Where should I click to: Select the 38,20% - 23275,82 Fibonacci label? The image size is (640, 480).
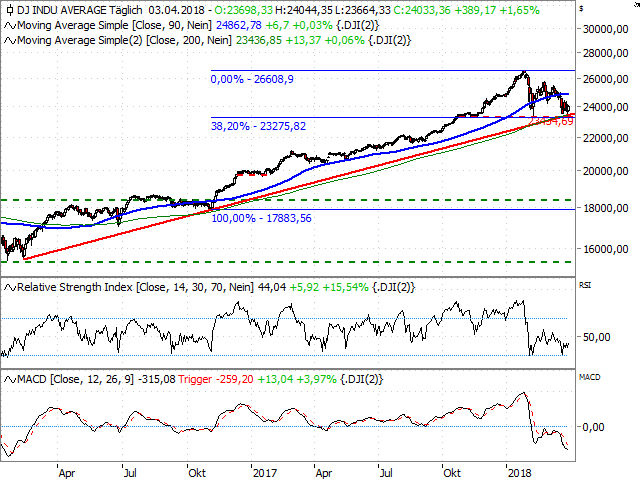point(258,126)
